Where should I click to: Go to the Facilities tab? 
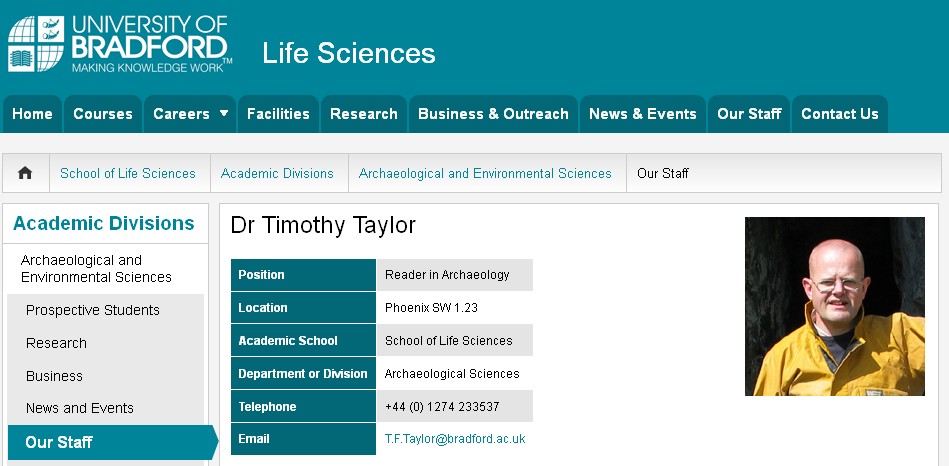[278, 114]
